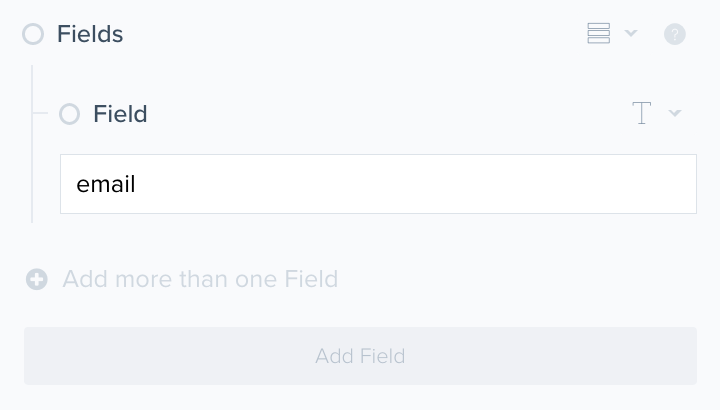The height and width of the screenshot is (410, 720).
Task: Click the 'Add more than one Field' link
Action: (200, 279)
